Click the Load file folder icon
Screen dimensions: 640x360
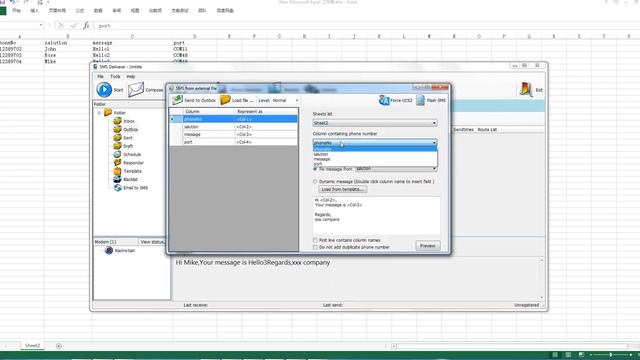pyautogui.click(x=225, y=100)
